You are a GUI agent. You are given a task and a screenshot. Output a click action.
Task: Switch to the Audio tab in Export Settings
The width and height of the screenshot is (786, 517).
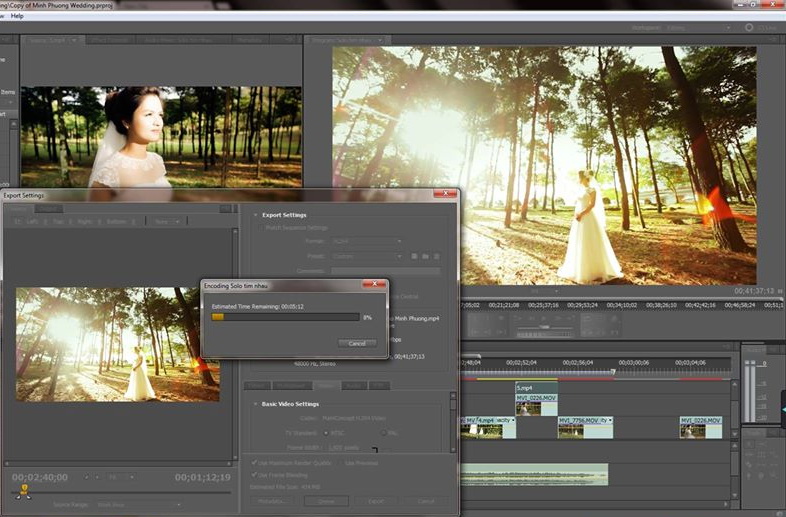353,386
